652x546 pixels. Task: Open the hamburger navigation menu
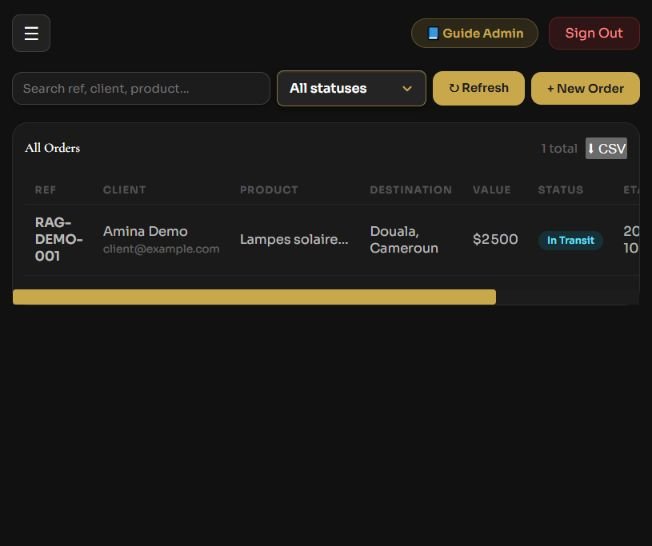[x=31, y=33]
